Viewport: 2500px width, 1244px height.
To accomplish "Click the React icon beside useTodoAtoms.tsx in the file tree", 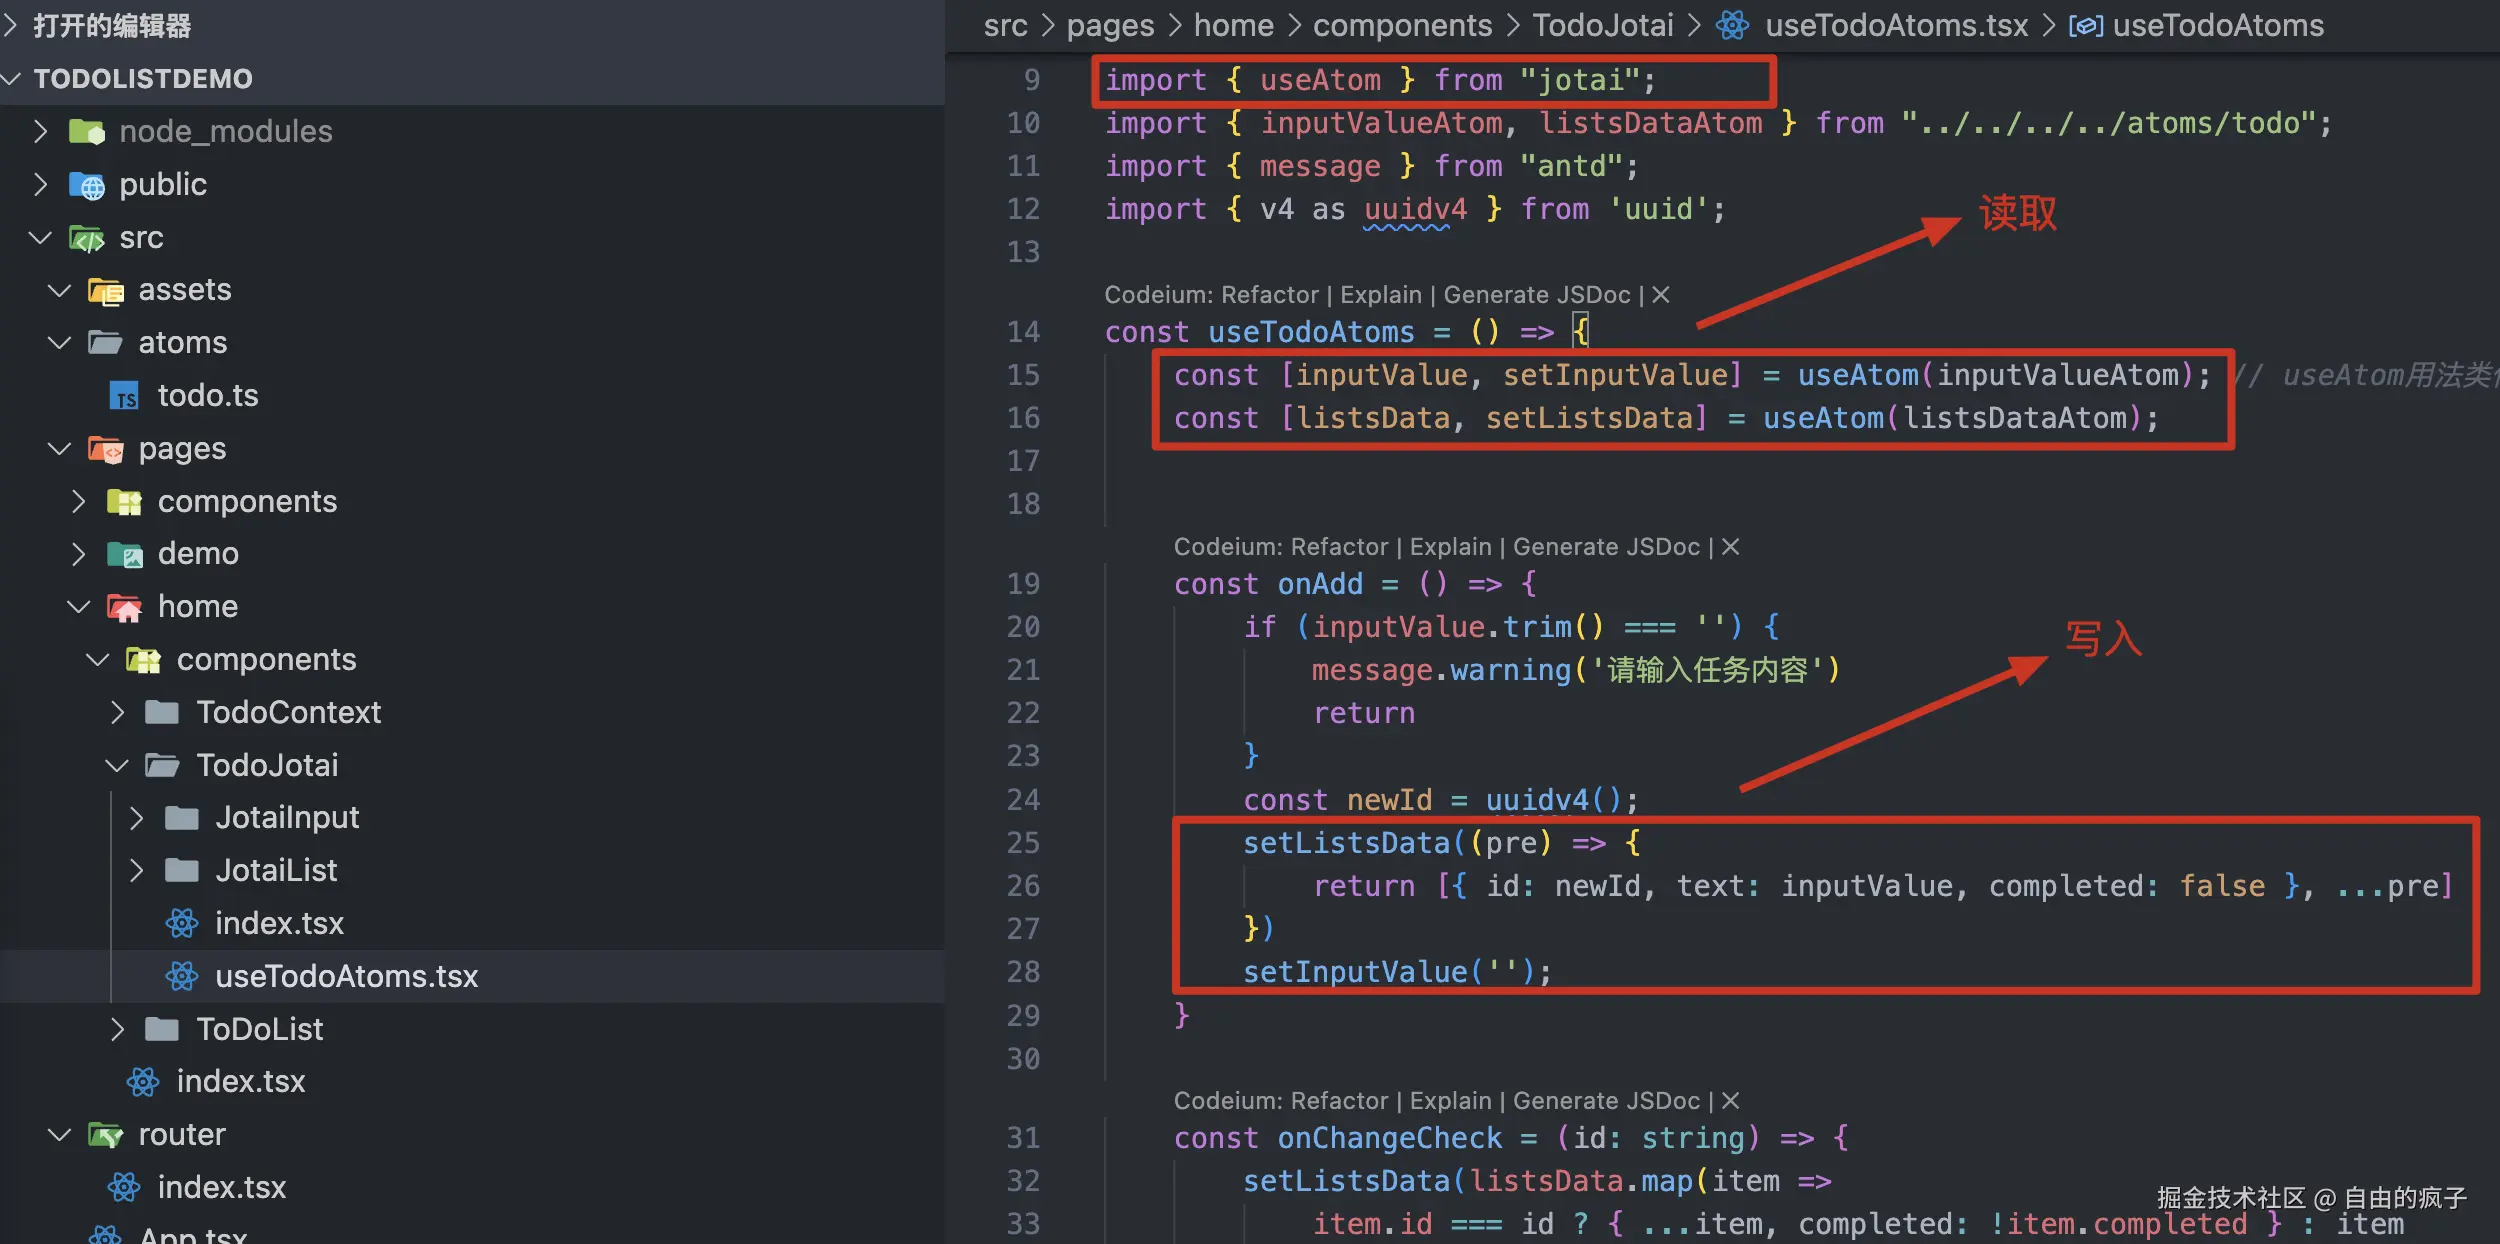I will 182,976.
